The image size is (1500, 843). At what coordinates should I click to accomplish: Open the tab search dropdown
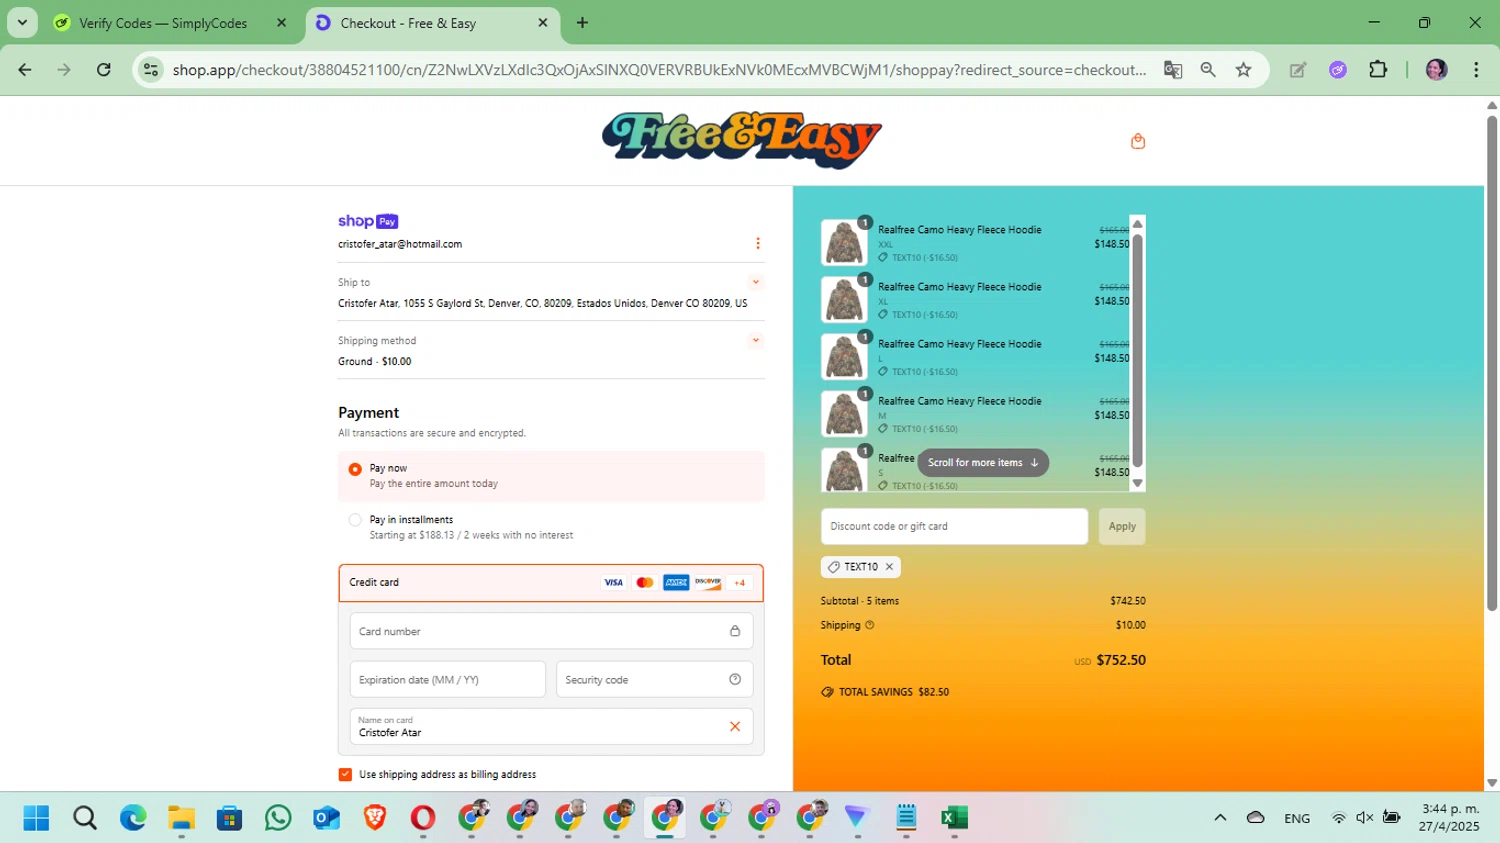pos(22,23)
